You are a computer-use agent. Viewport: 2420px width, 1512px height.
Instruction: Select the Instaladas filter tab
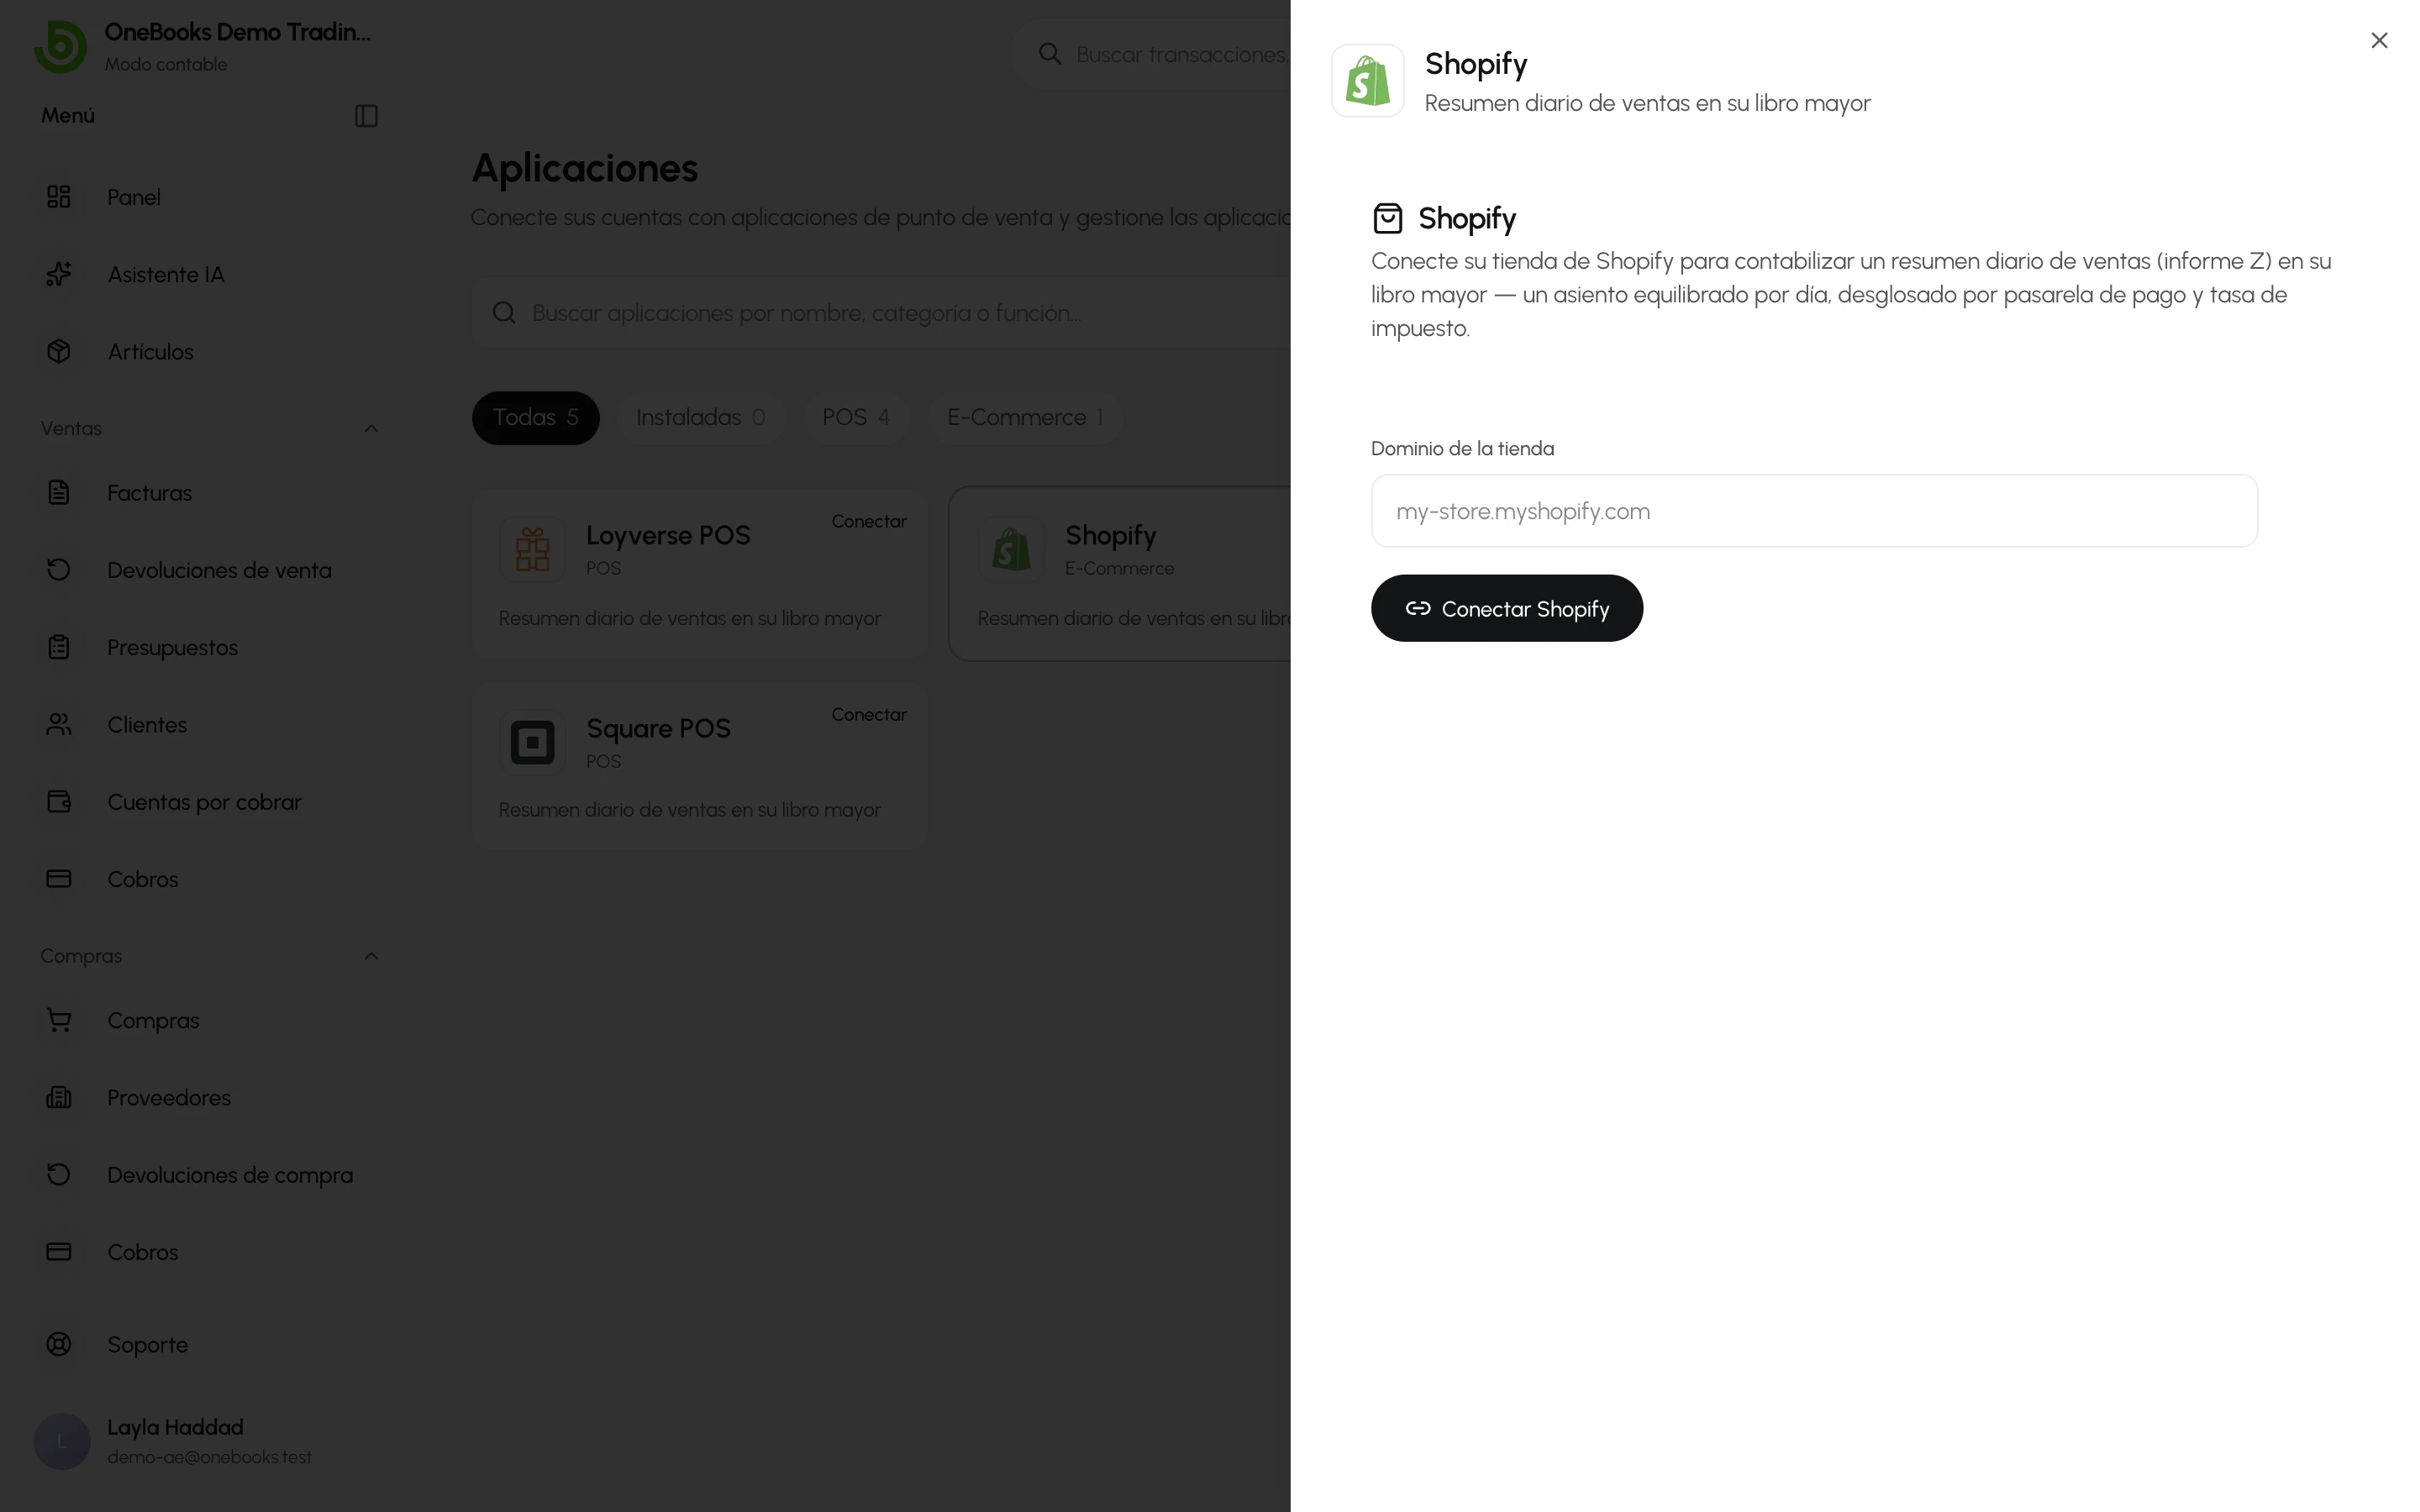pyautogui.click(x=700, y=417)
